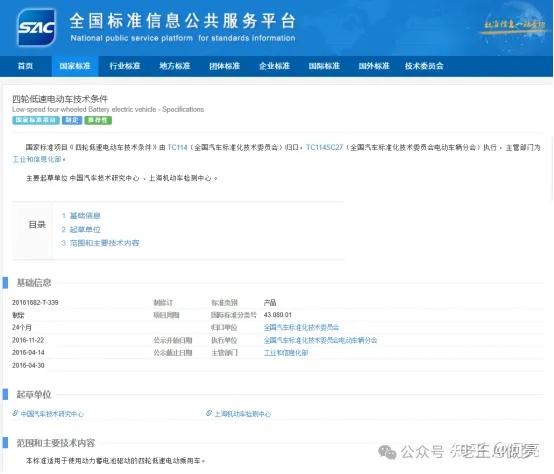This screenshot has width=554, height=474.
Task: Click the 基础信息 section heading
Action: [x=34, y=283]
